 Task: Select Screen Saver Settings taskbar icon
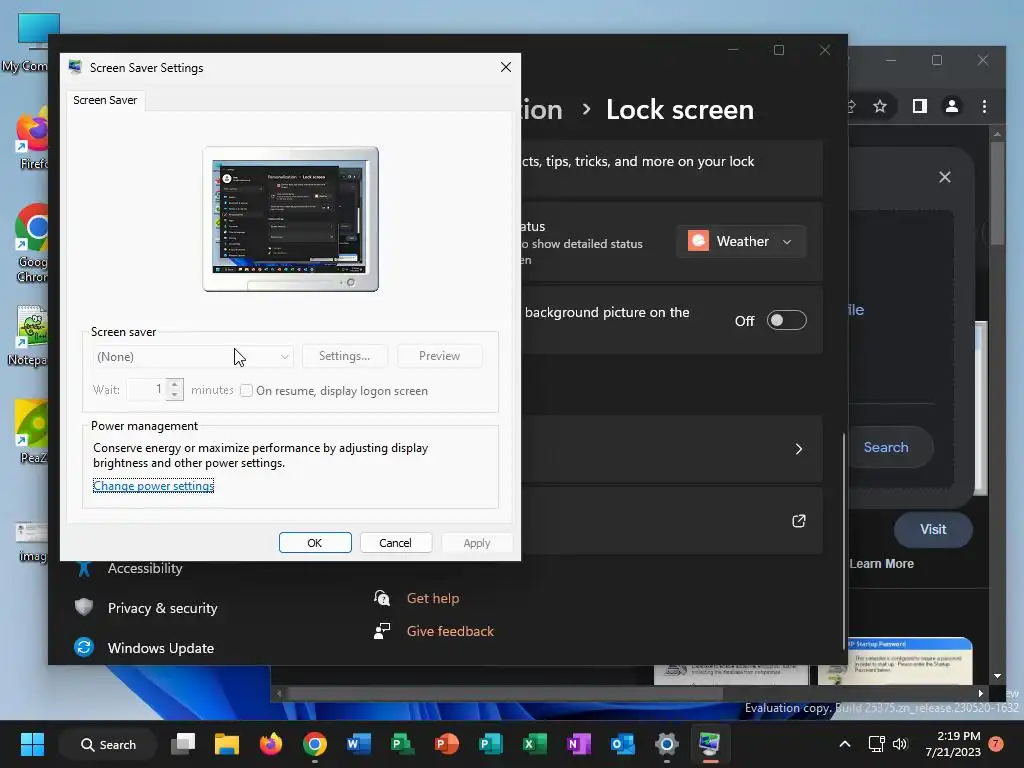[x=710, y=744]
